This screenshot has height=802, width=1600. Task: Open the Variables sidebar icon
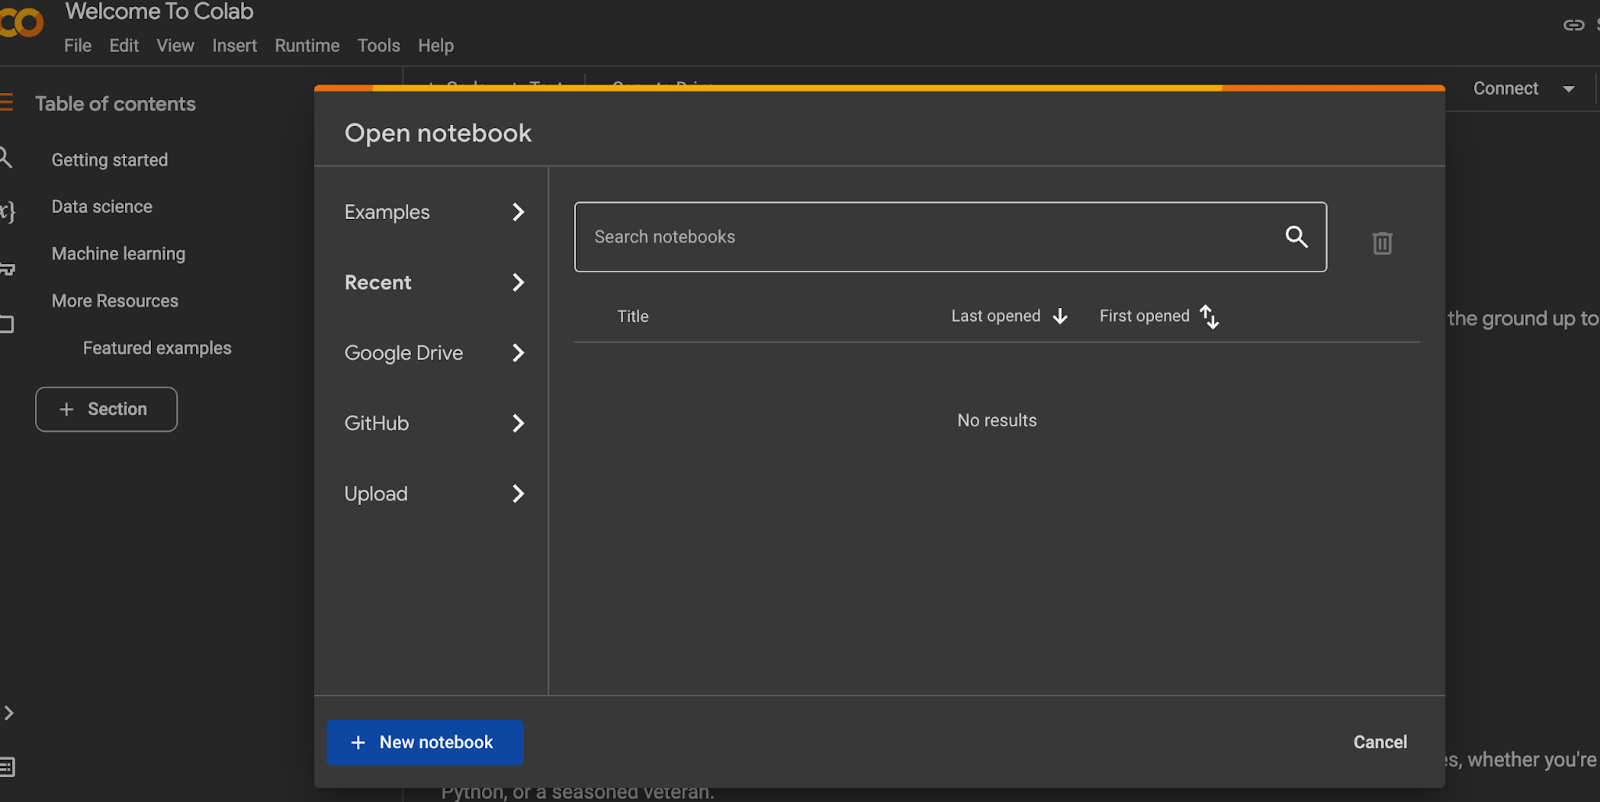pos(7,211)
